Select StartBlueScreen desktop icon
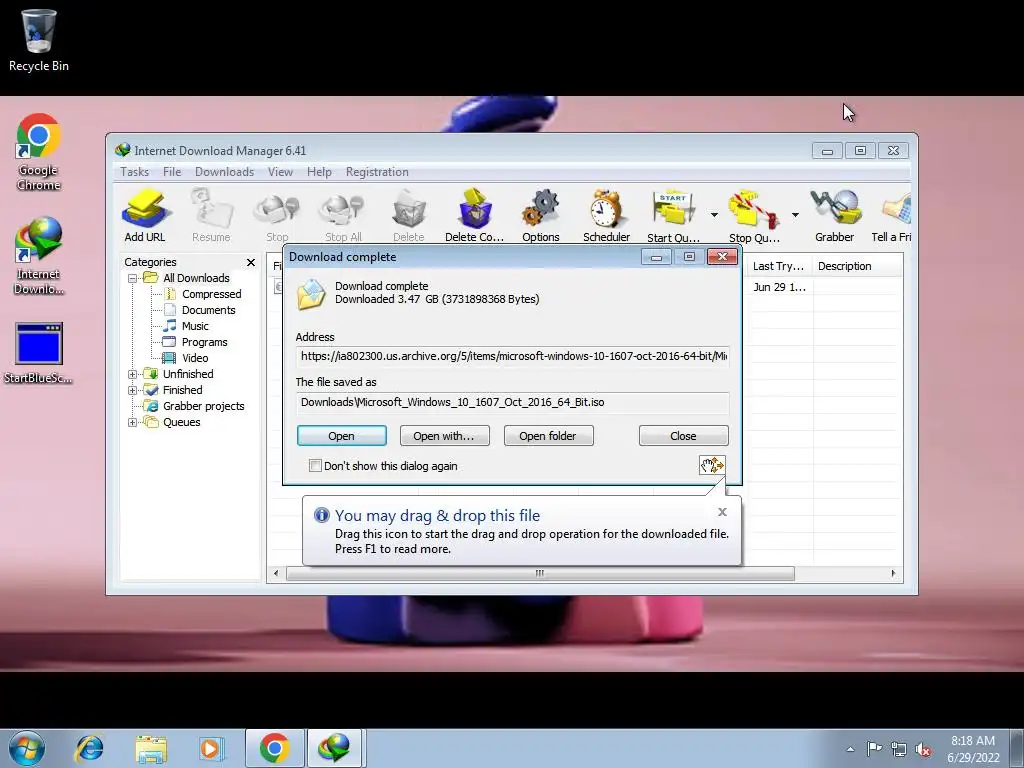The width and height of the screenshot is (1024, 768). (x=39, y=353)
